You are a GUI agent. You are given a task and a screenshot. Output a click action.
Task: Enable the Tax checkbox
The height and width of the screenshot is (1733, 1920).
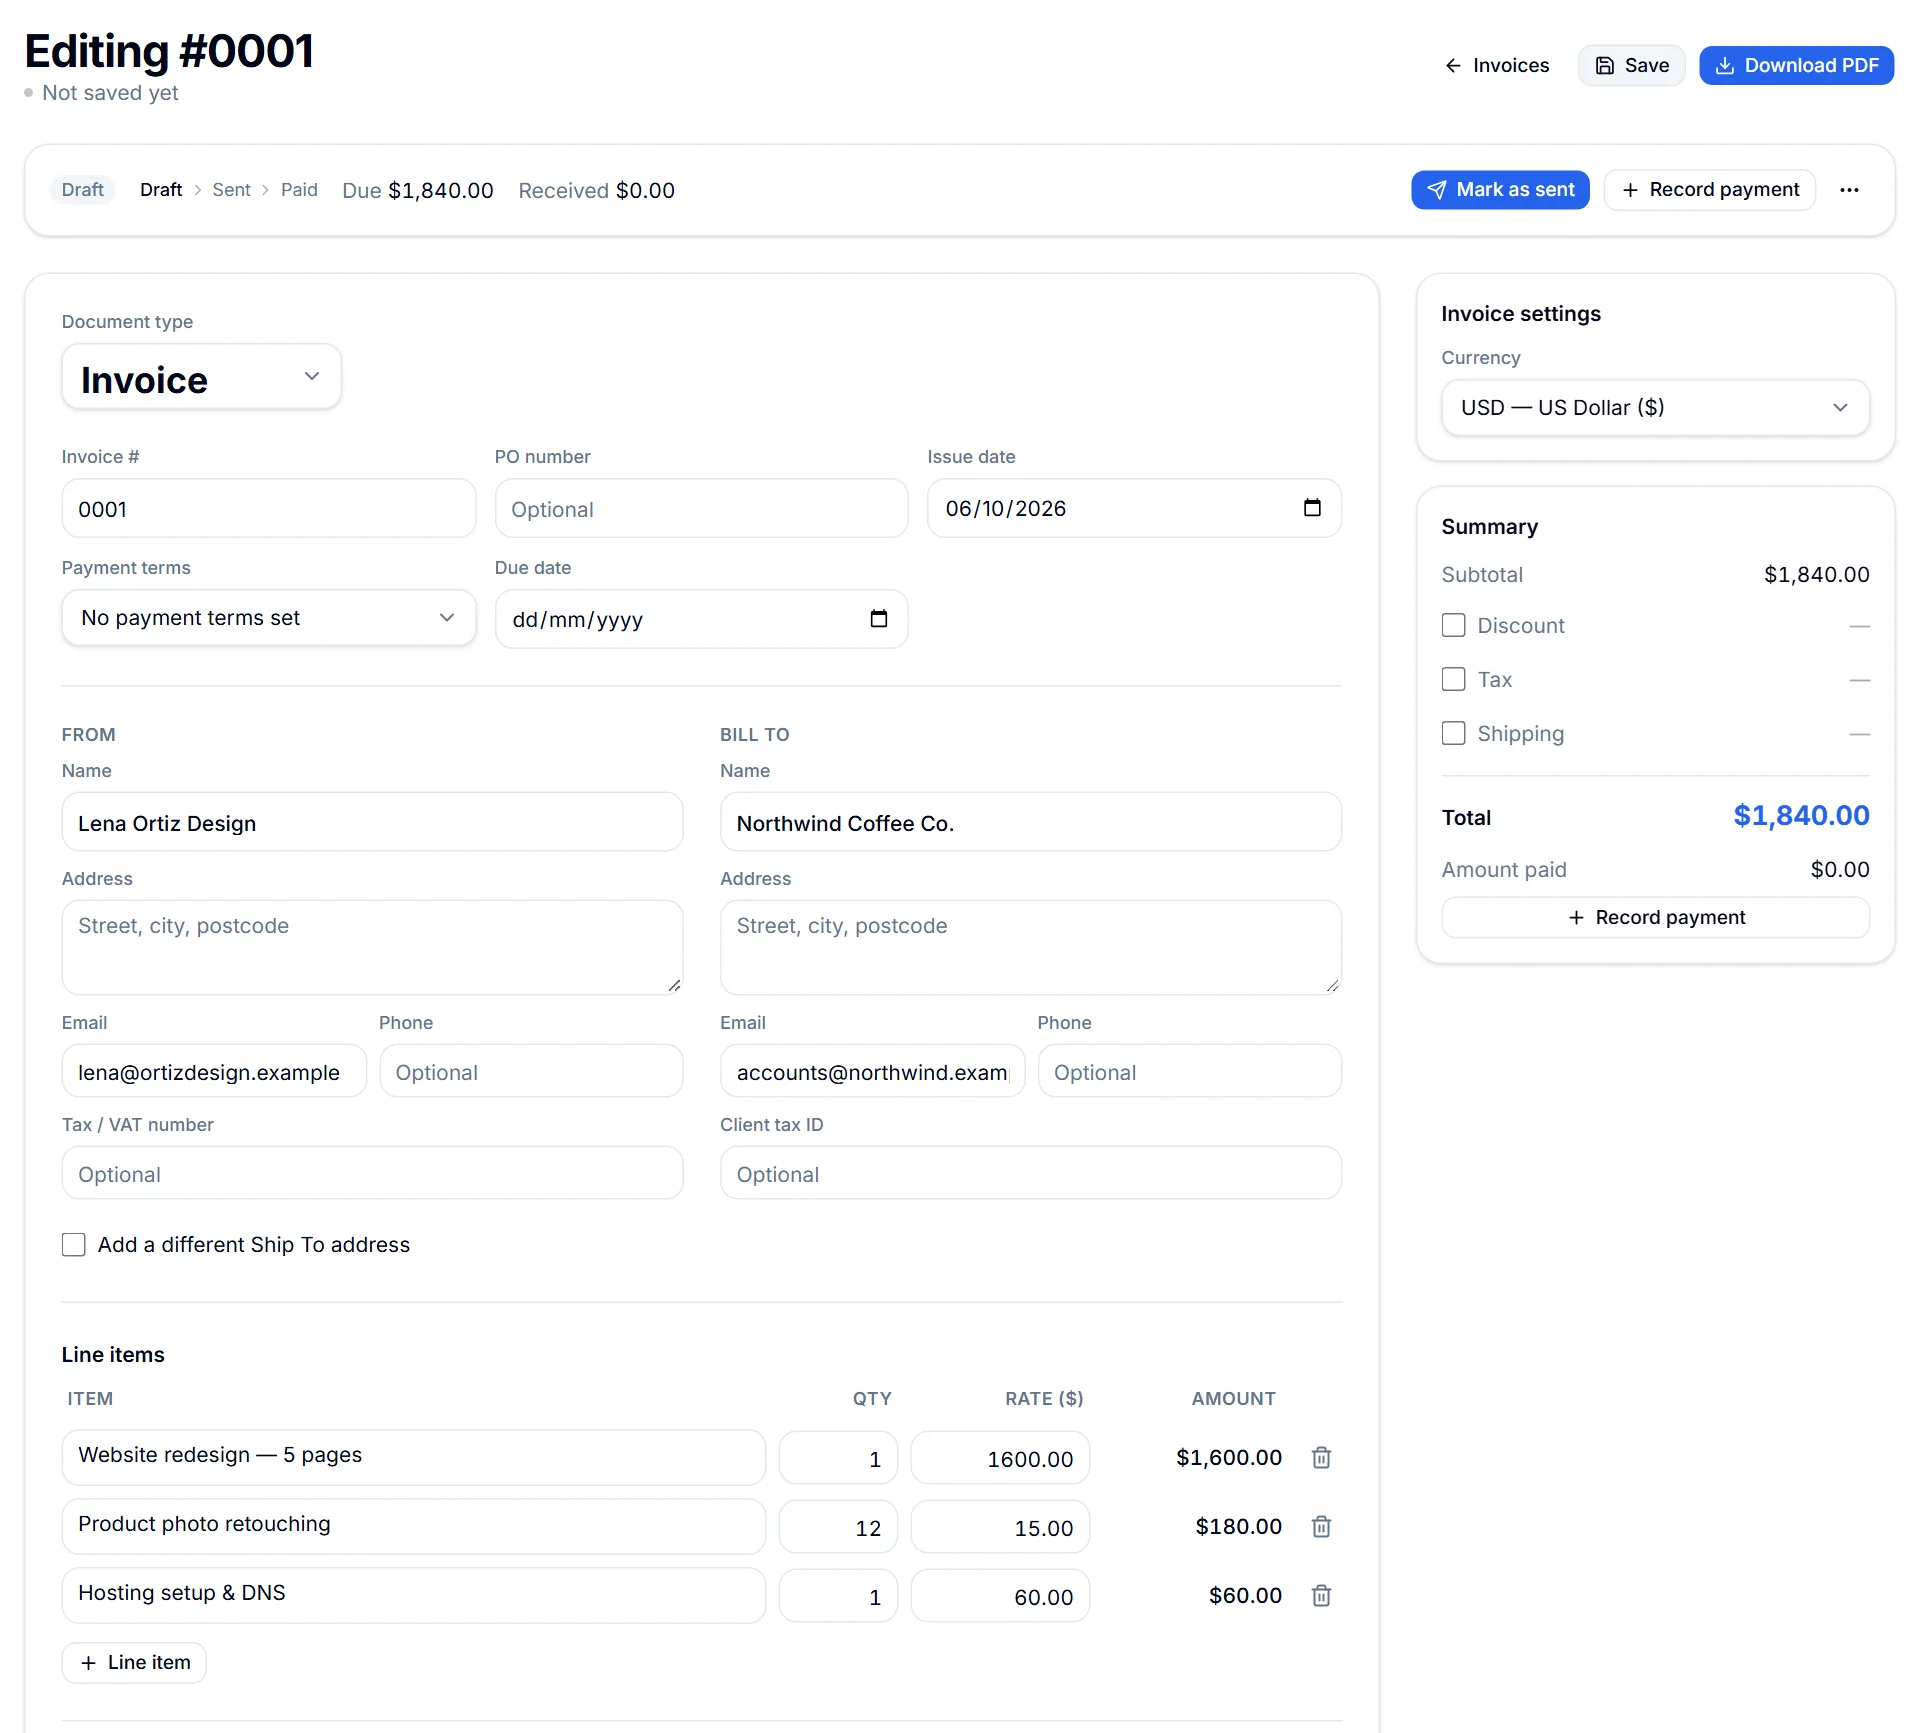point(1453,680)
